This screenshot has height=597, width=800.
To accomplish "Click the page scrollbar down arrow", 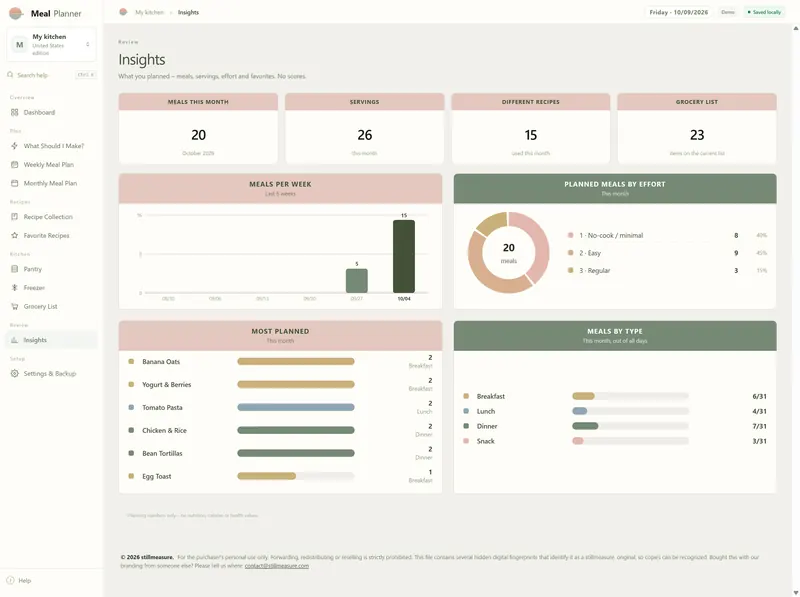I will 795,592.
